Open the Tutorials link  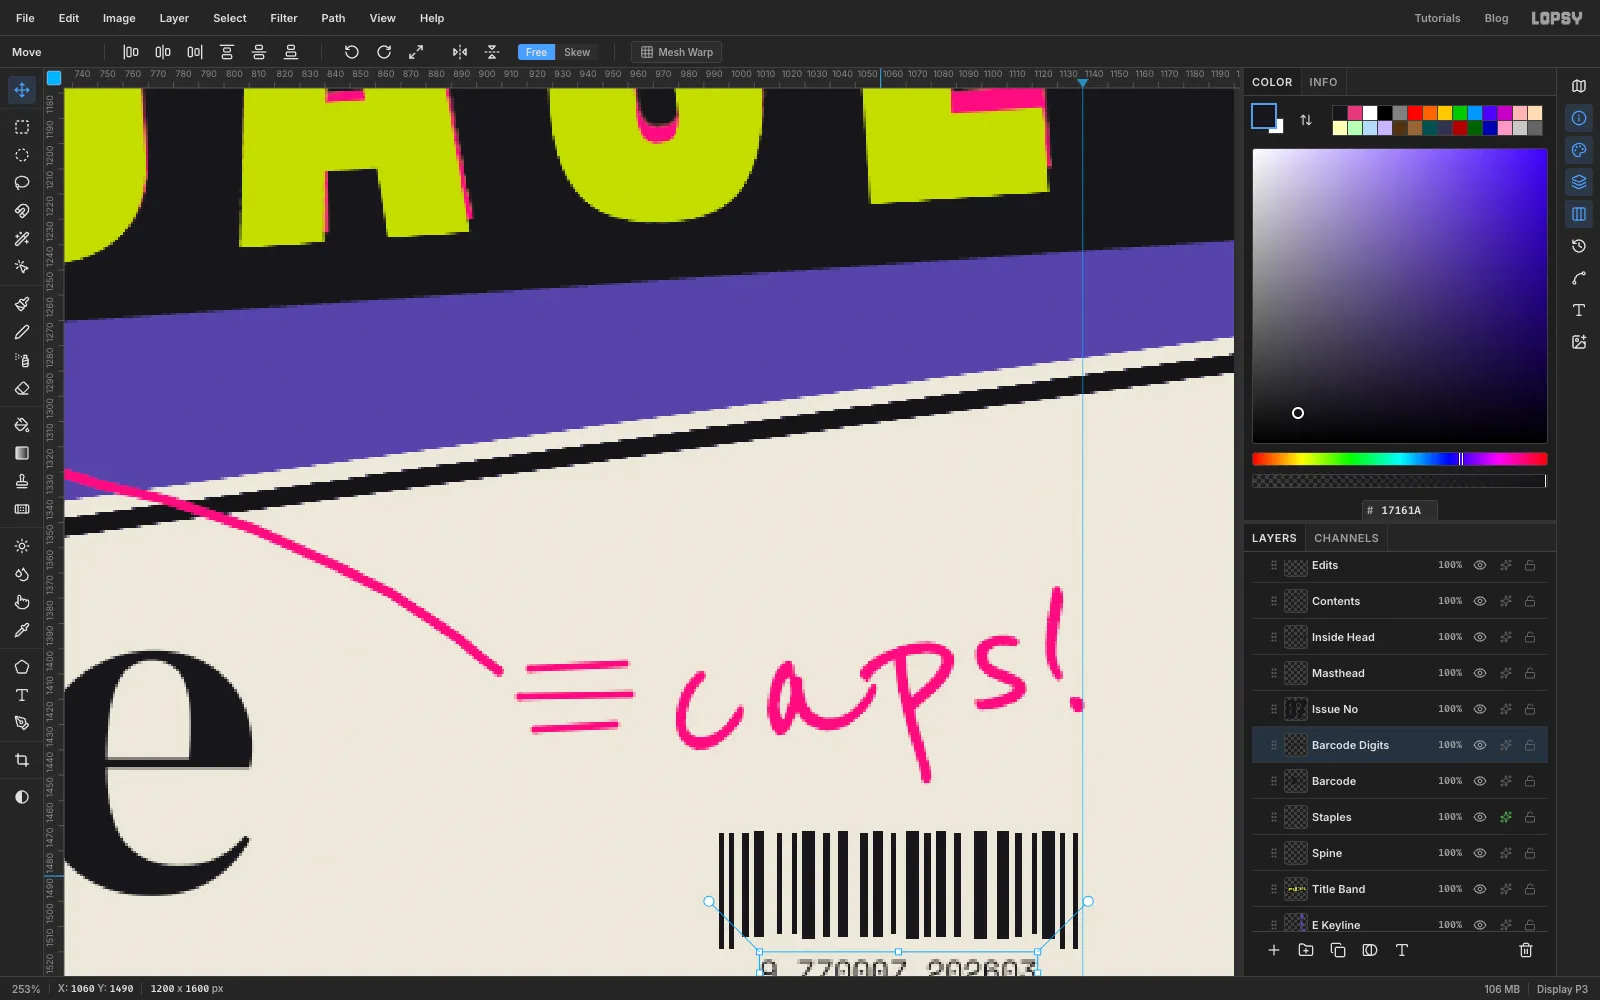click(1437, 18)
